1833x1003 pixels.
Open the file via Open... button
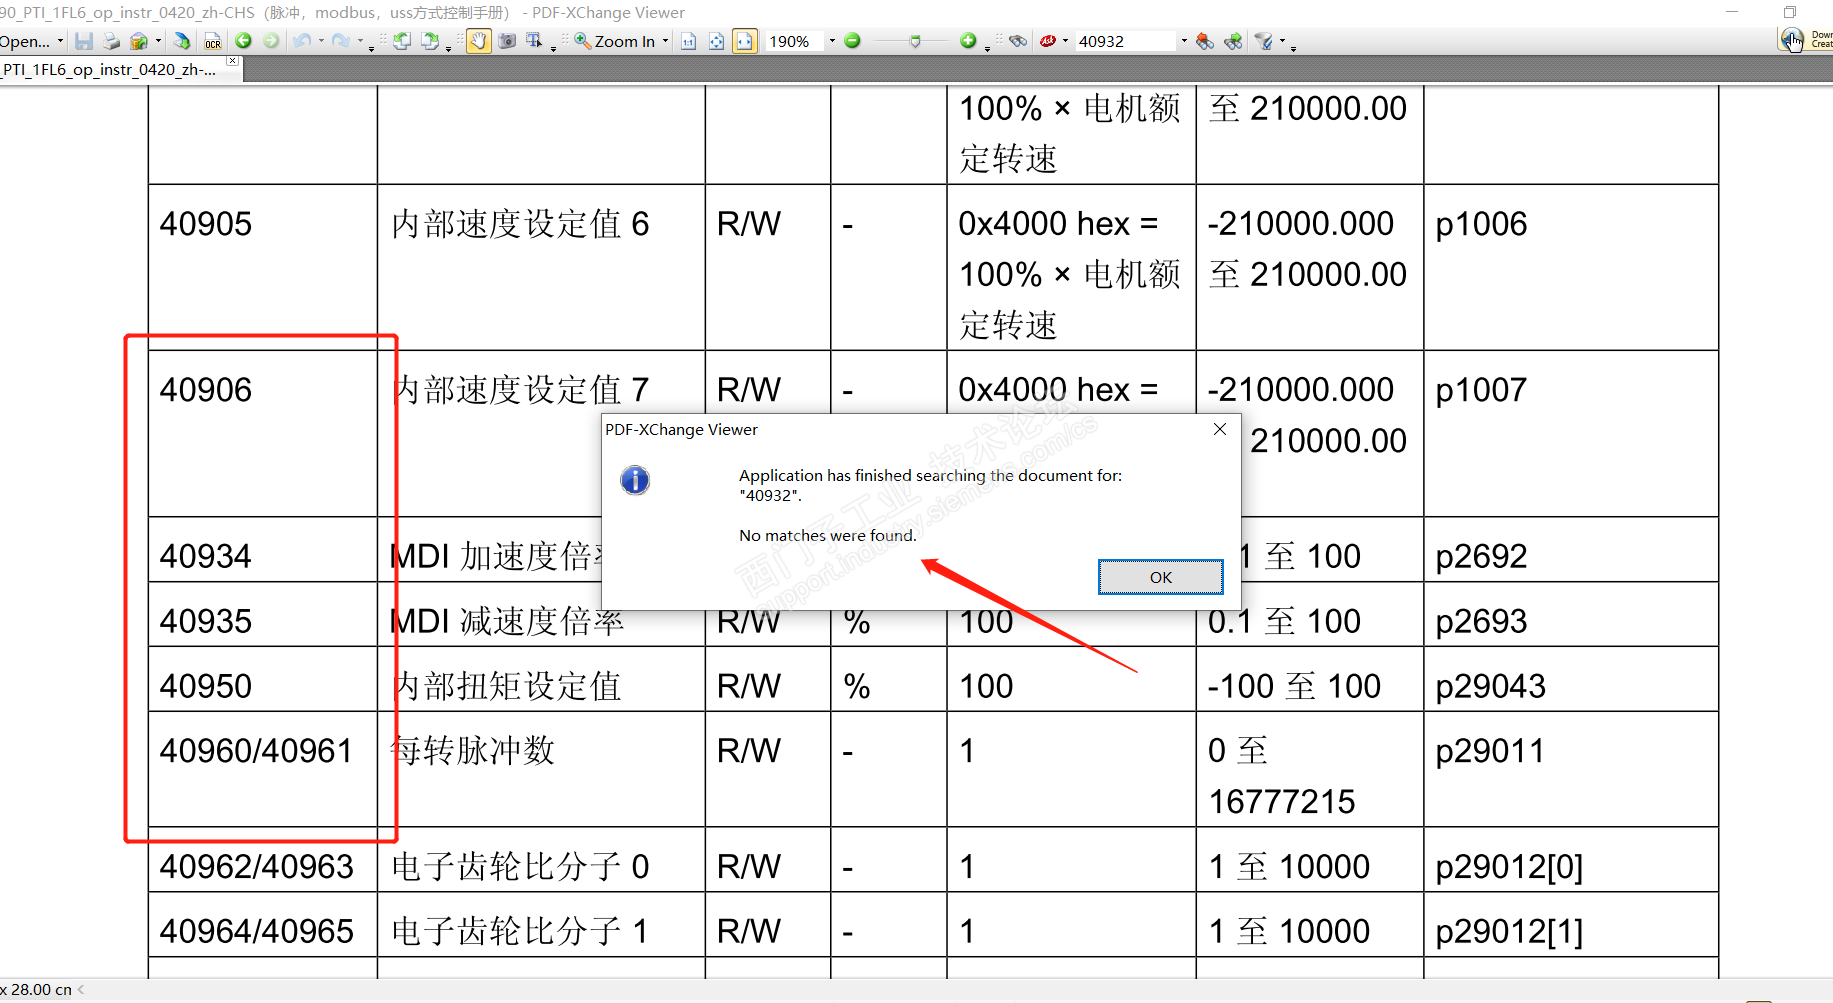[25, 41]
